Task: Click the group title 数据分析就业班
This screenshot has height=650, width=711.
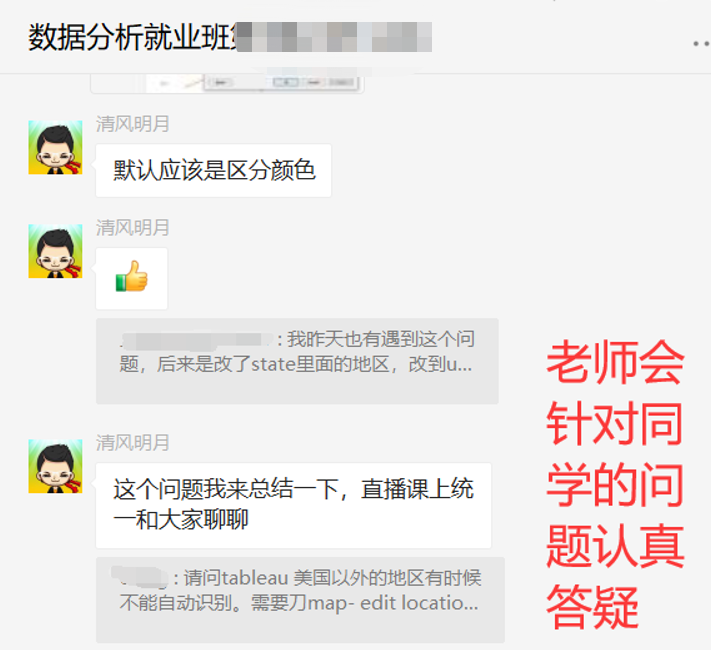Action: click(x=131, y=37)
